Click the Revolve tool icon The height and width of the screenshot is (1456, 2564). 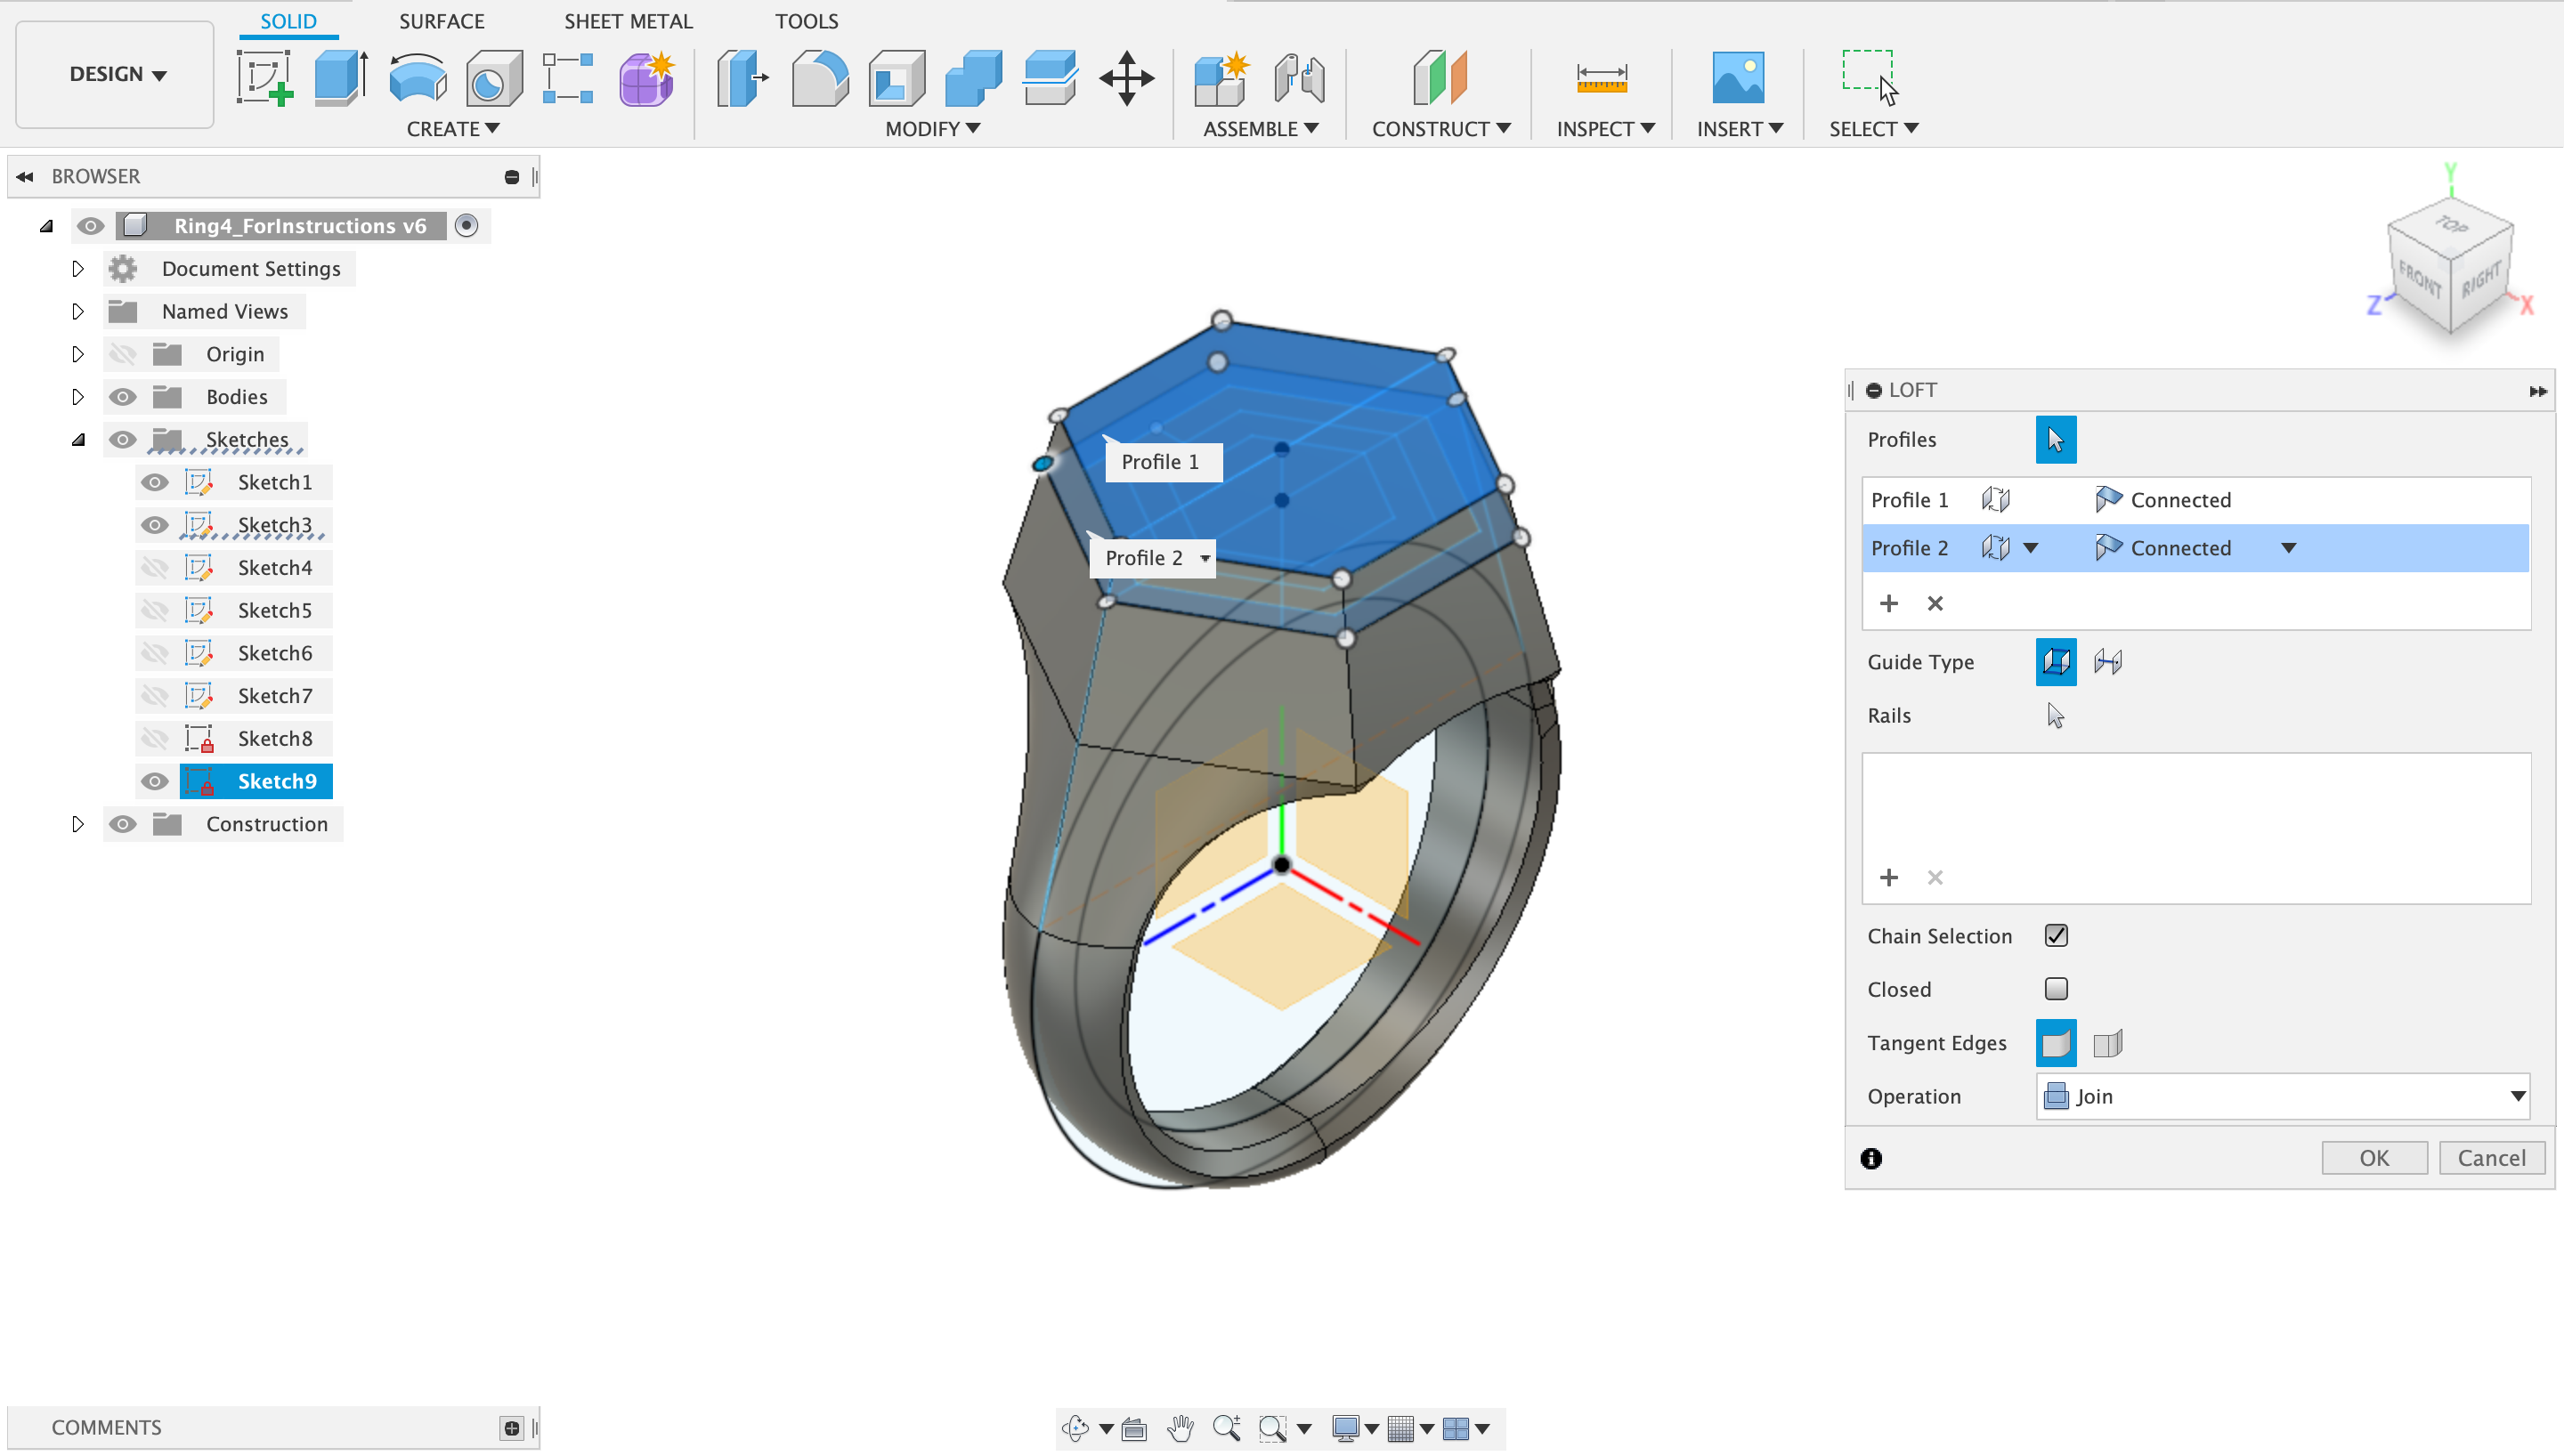click(417, 78)
